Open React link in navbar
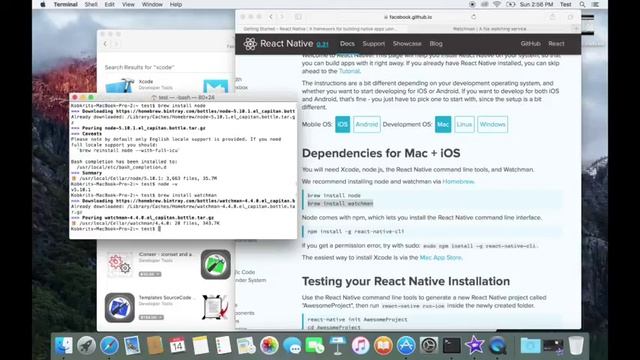Screen dimensions: 640x360 556,44
